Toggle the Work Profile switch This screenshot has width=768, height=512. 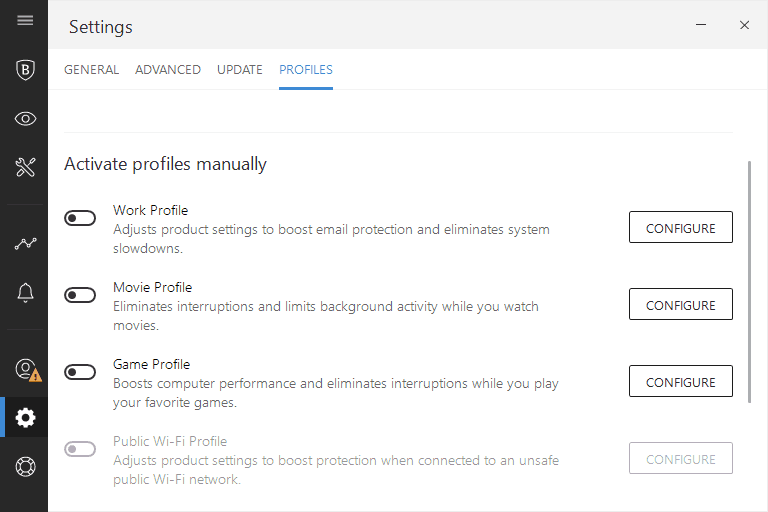(x=80, y=218)
